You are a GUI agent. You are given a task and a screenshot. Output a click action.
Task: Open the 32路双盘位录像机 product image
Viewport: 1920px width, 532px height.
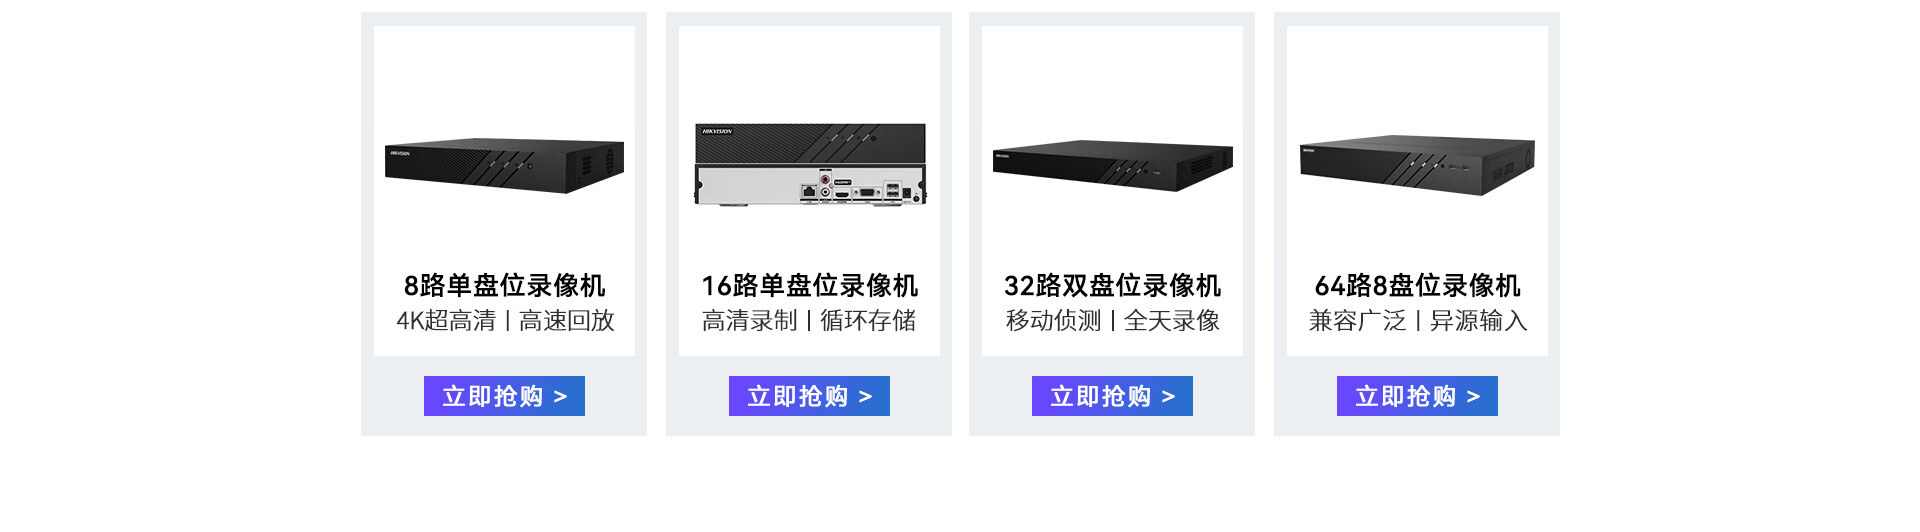coord(1112,165)
